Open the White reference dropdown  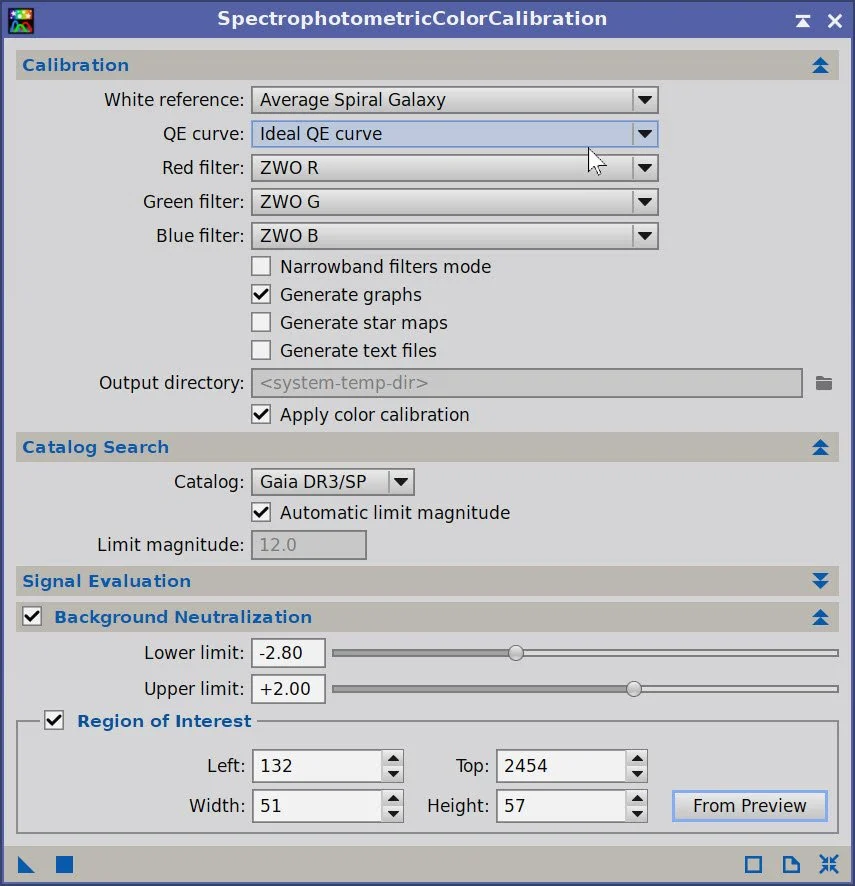(455, 100)
